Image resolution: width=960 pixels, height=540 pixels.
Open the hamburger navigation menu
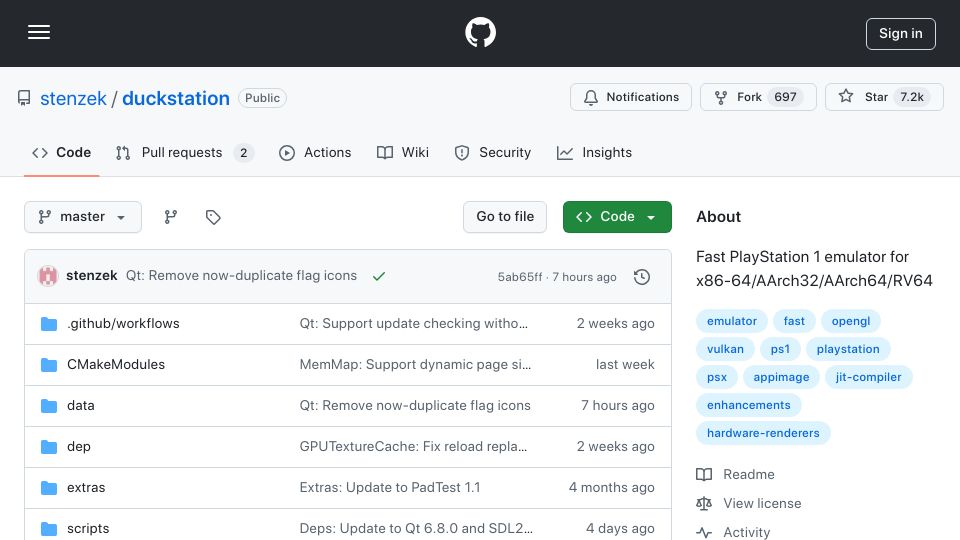39,32
